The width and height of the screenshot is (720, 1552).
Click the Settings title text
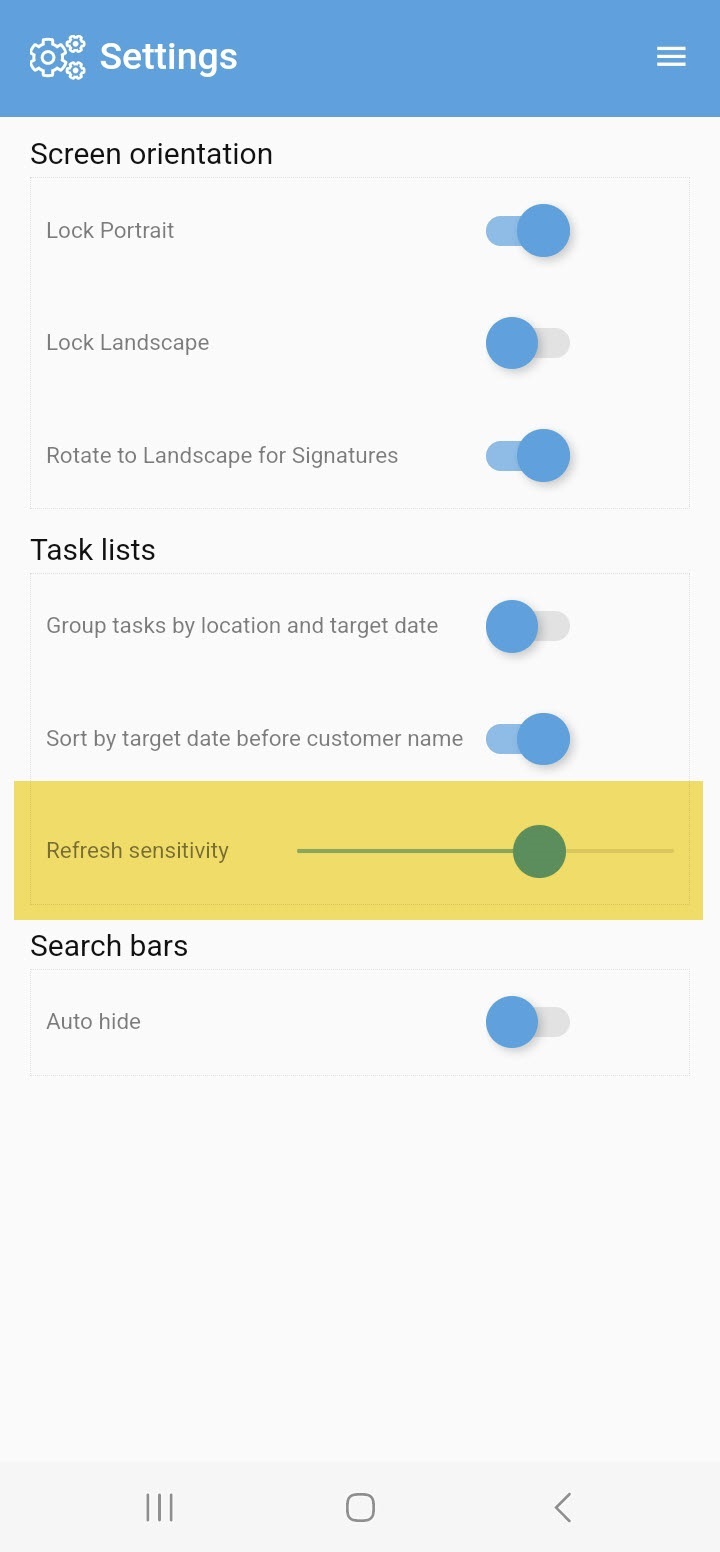(x=168, y=57)
